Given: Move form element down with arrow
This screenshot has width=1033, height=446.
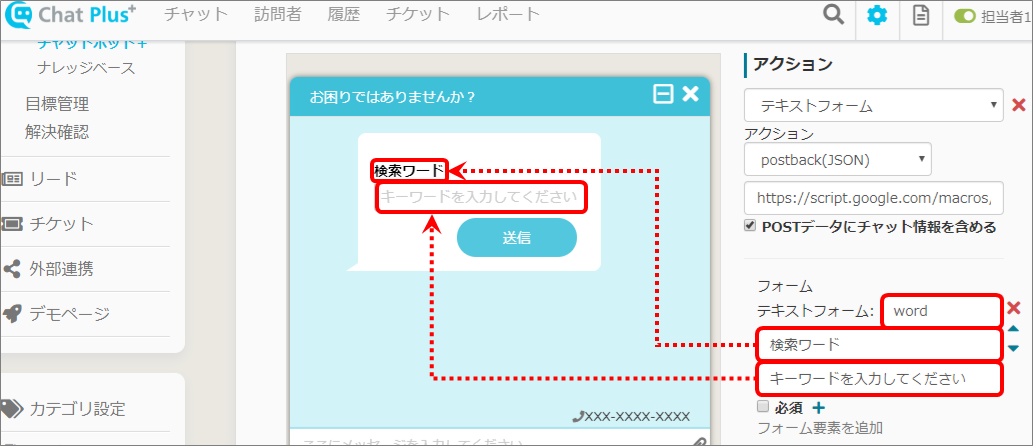Looking at the screenshot, I should coord(1013,348).
